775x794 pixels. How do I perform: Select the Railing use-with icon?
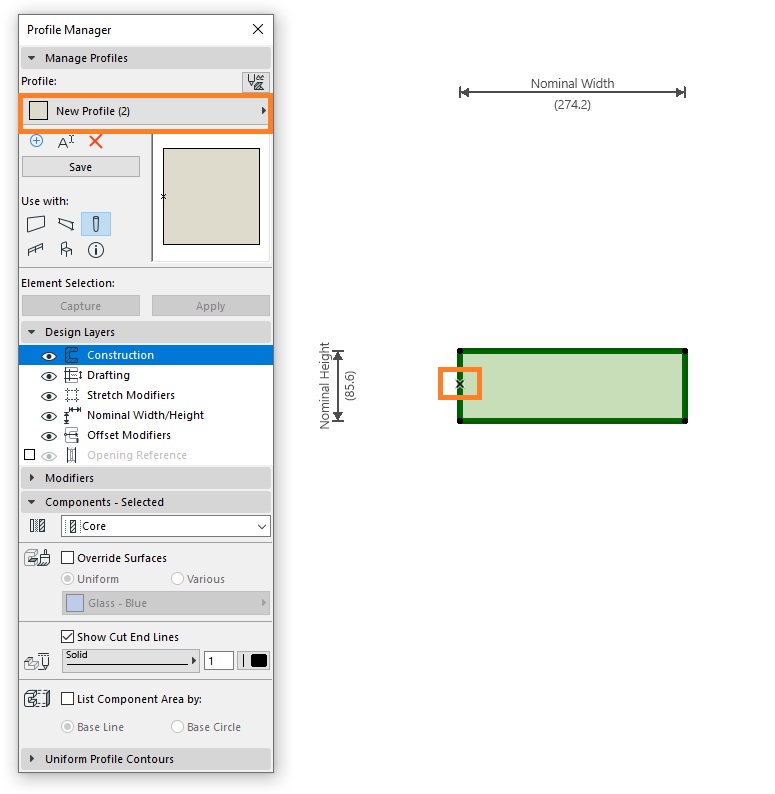coord(35,250)
